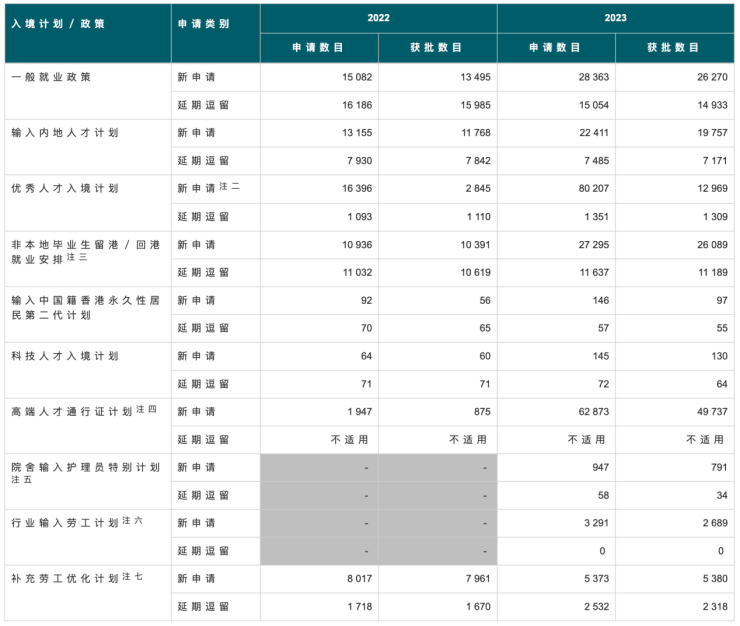Select the 申请类别 header cell
The height and width of the screenshot is (626, 740).
point(203,23)
